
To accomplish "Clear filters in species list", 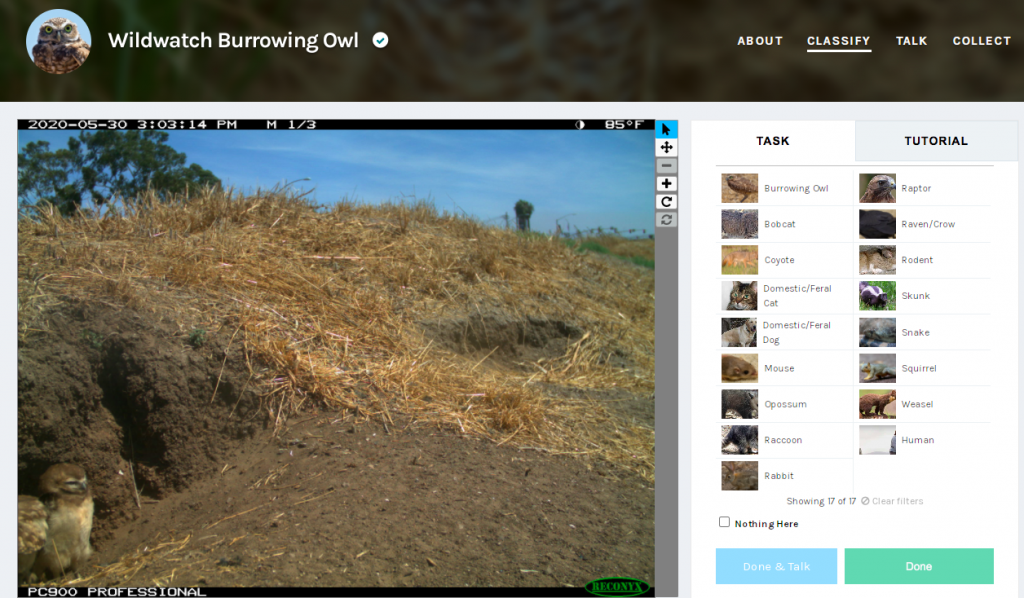I will tap(891, 501).
